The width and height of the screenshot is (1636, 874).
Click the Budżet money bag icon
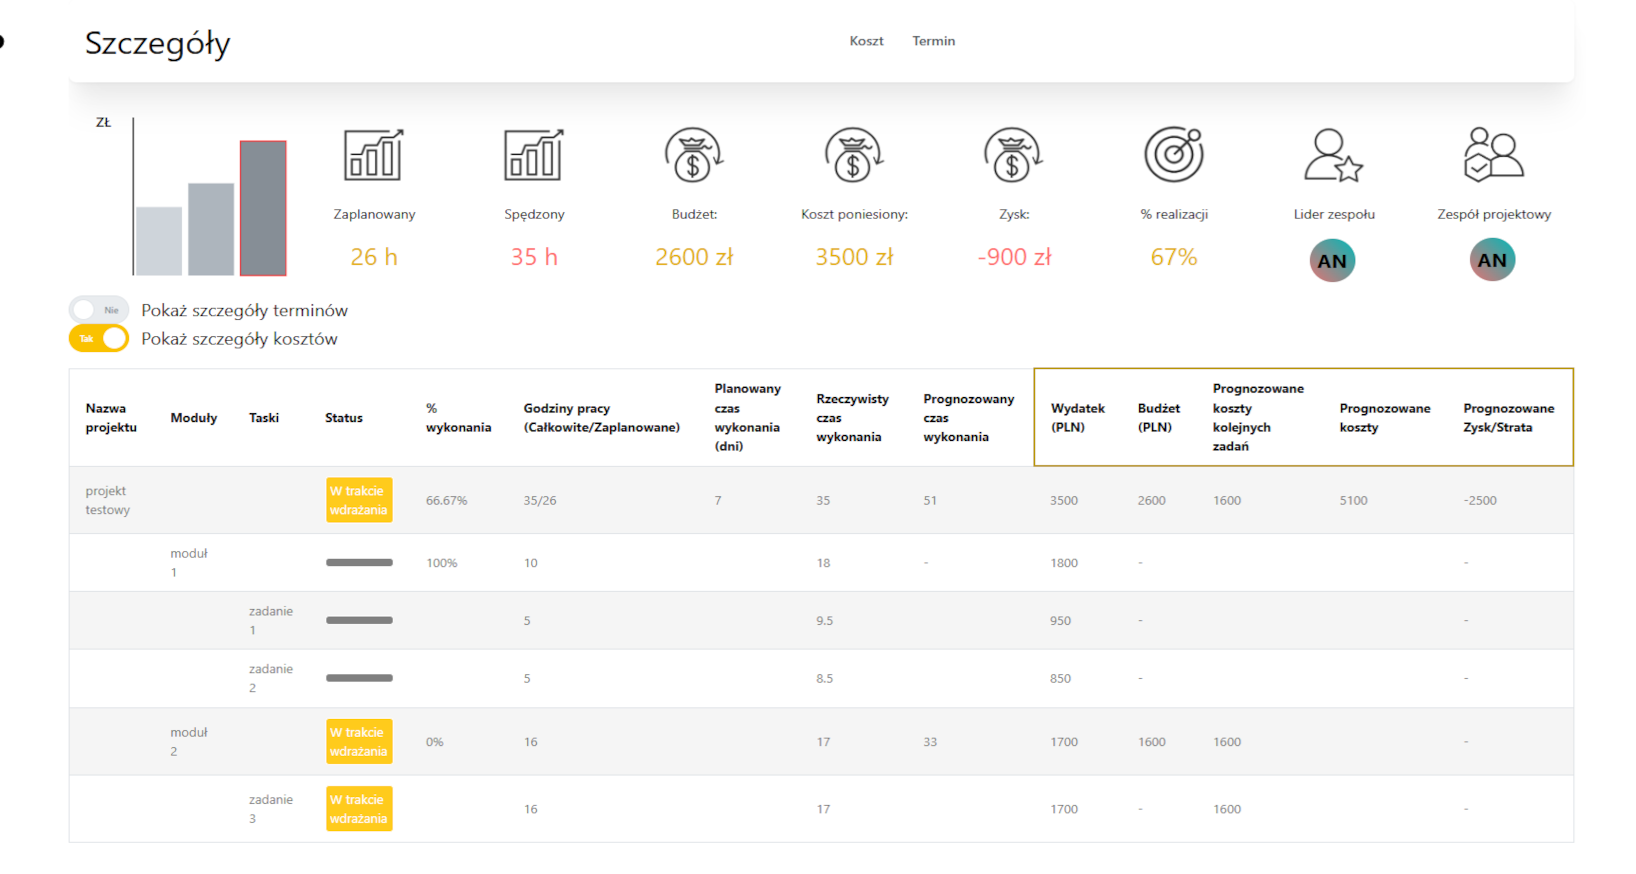click(694, 155)
